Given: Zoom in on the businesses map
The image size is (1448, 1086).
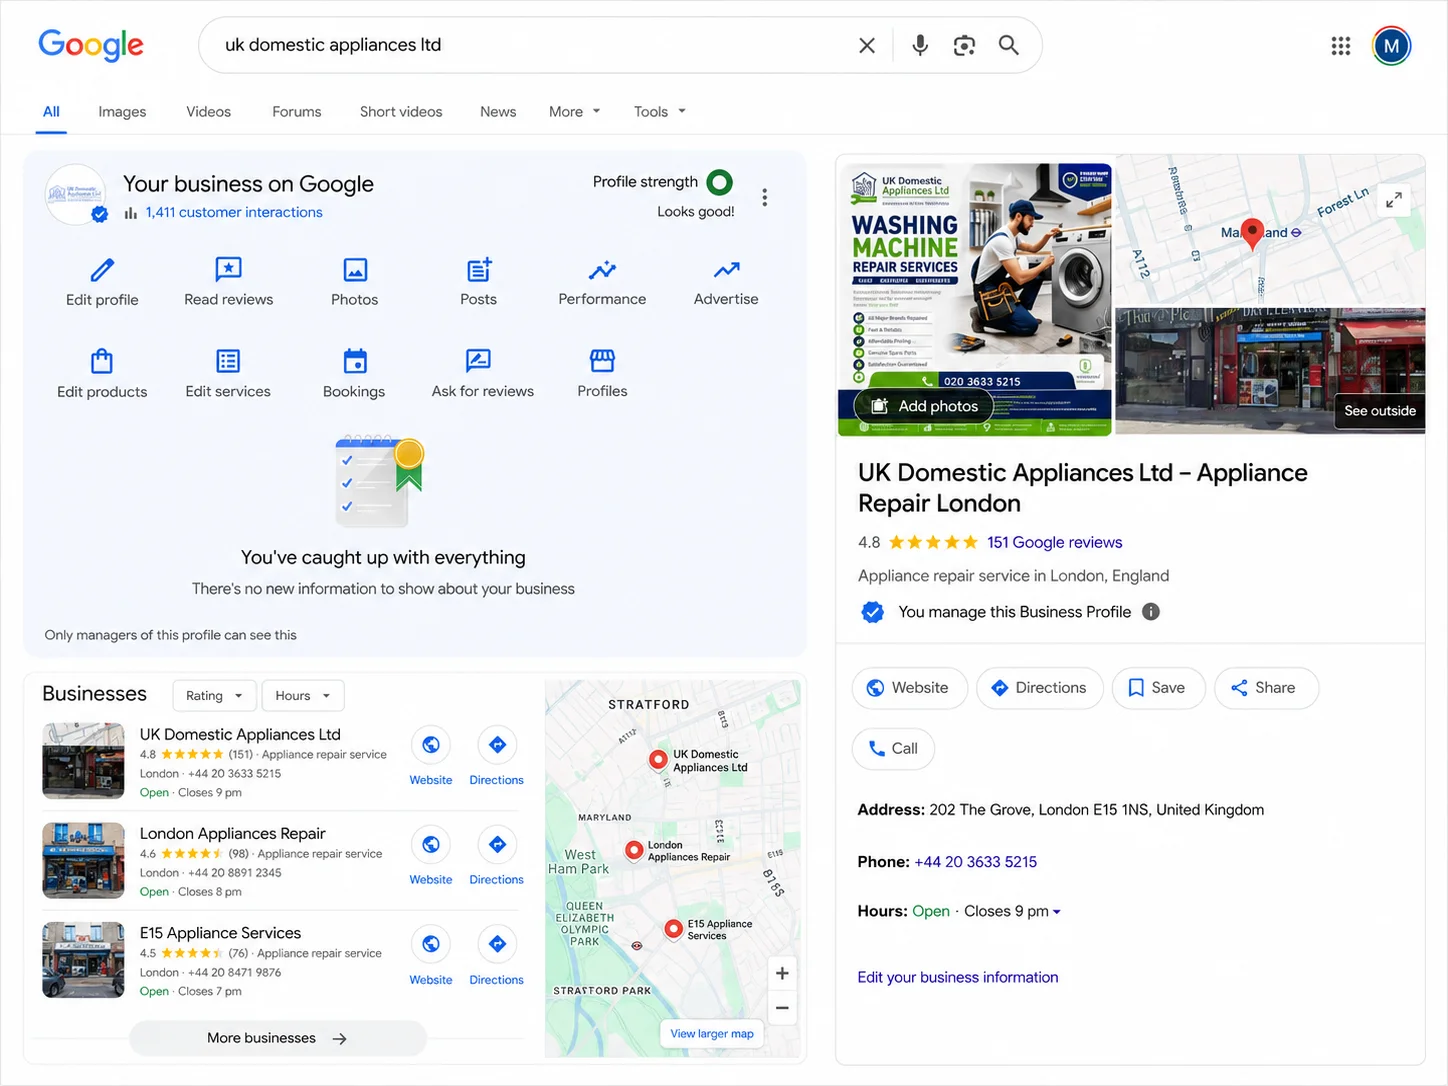Looking at the screenshot, I should 782,973.
